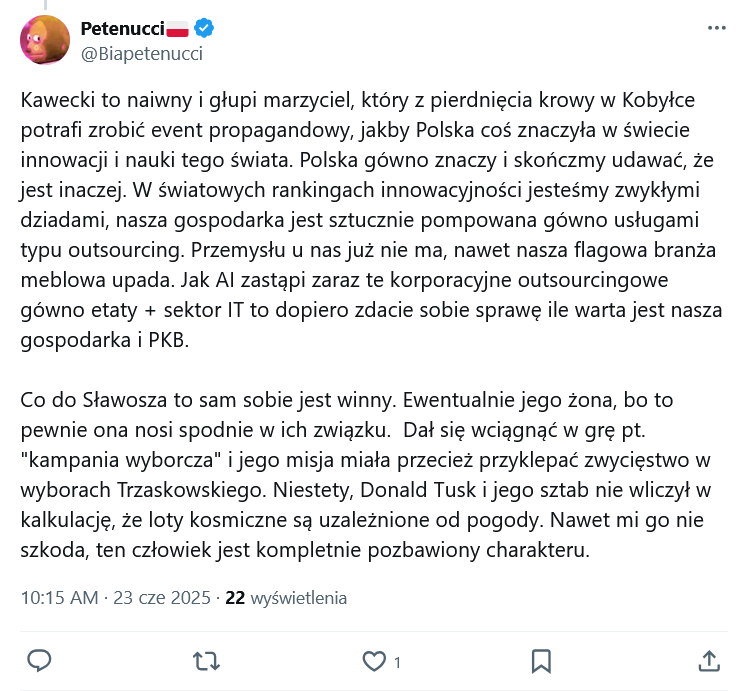The image size is (747, 691).
Task: Click the date 23 cze 2025
Action: click(162, 598)
